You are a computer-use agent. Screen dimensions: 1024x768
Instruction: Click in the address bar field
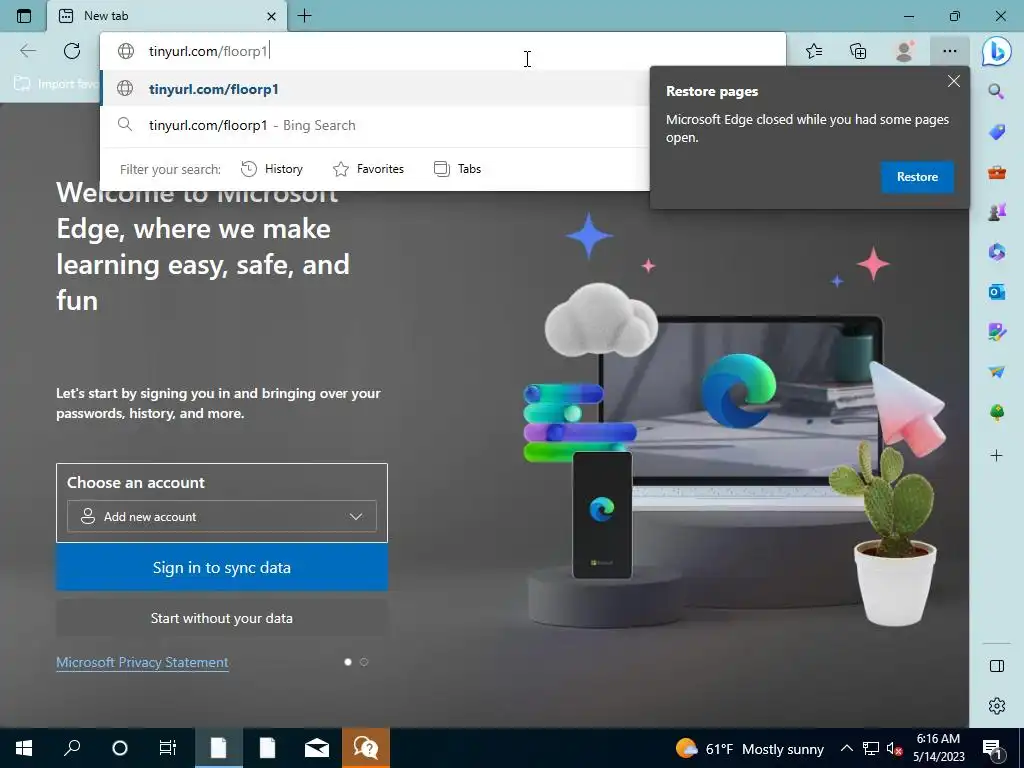[x=443, y=51]
